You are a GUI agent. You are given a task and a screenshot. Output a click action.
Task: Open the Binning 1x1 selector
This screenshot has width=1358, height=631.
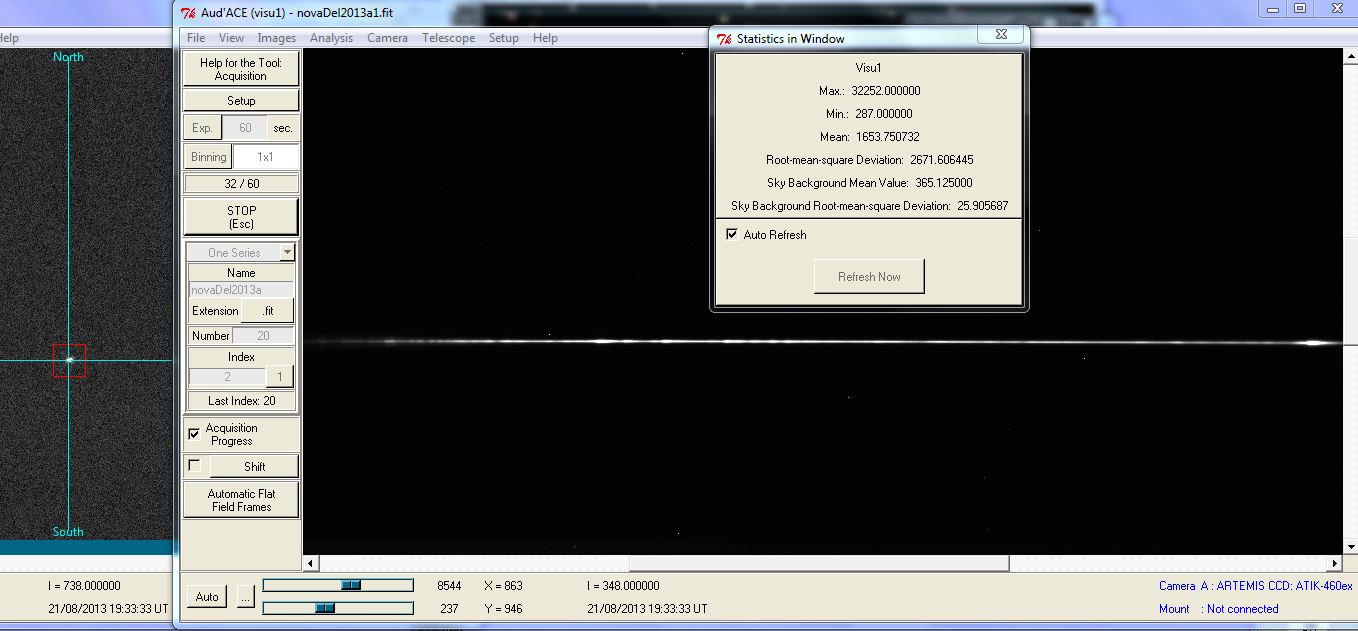point(265,157)
